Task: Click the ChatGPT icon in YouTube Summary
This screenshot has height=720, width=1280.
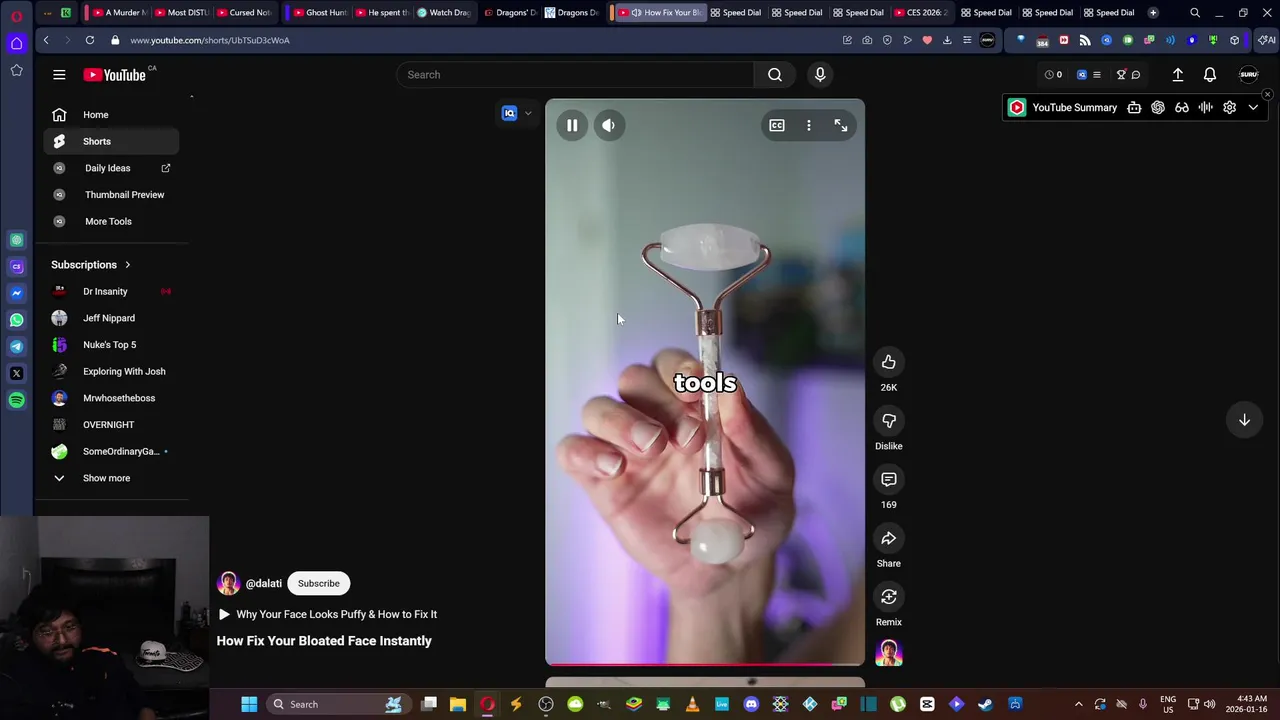Action: point(1158,108)
